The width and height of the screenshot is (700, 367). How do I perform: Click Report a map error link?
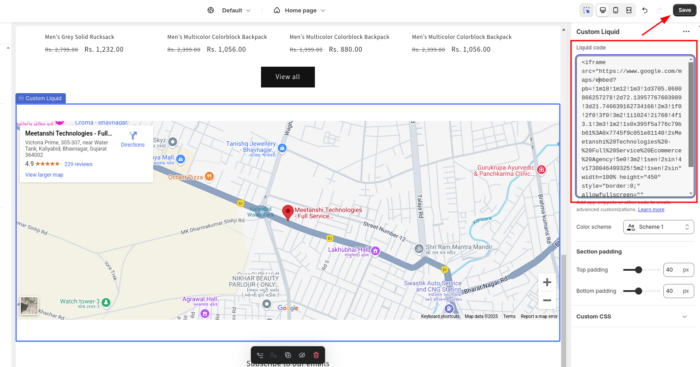[539, 317]
